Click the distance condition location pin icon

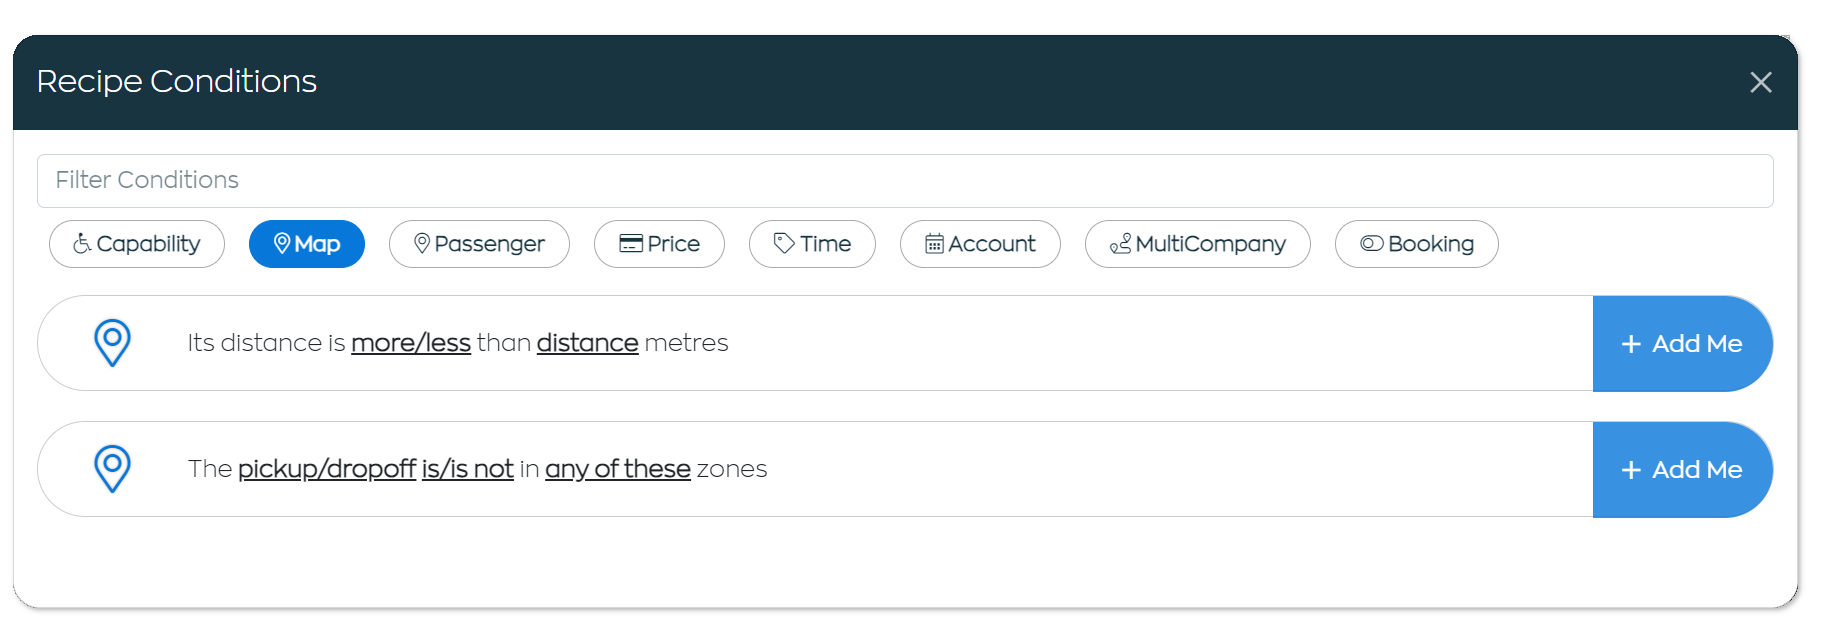point(112,343)
